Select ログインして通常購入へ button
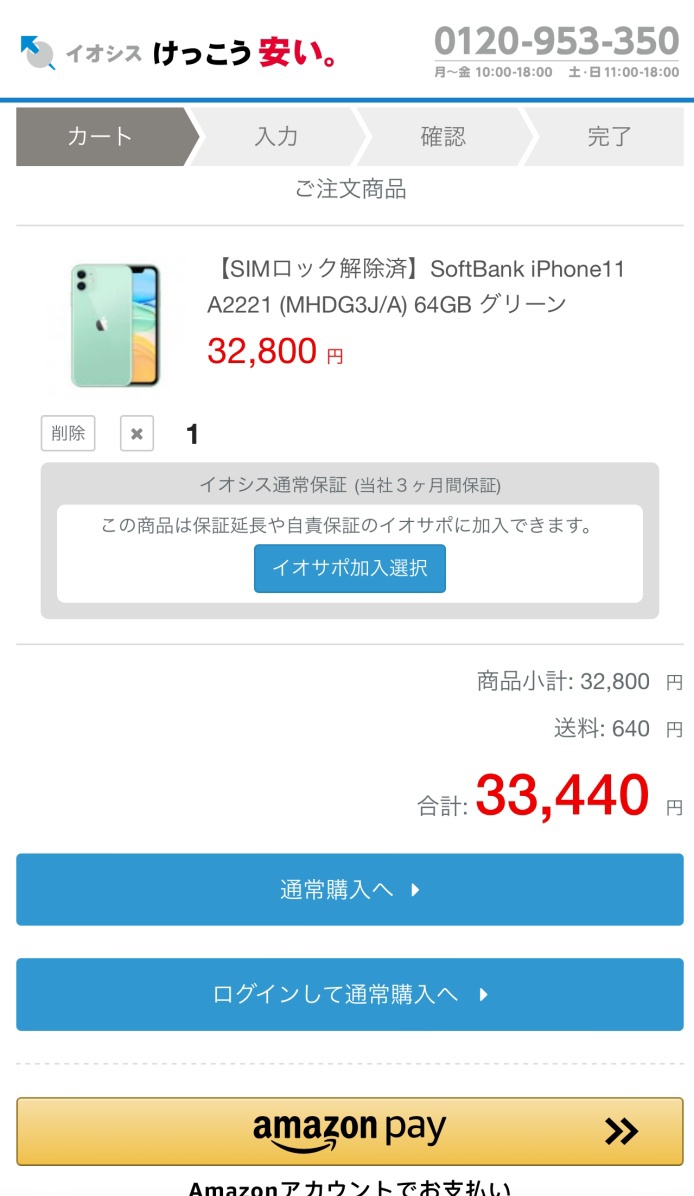This screenshot has width=694, height=1196. pos(350,995)
